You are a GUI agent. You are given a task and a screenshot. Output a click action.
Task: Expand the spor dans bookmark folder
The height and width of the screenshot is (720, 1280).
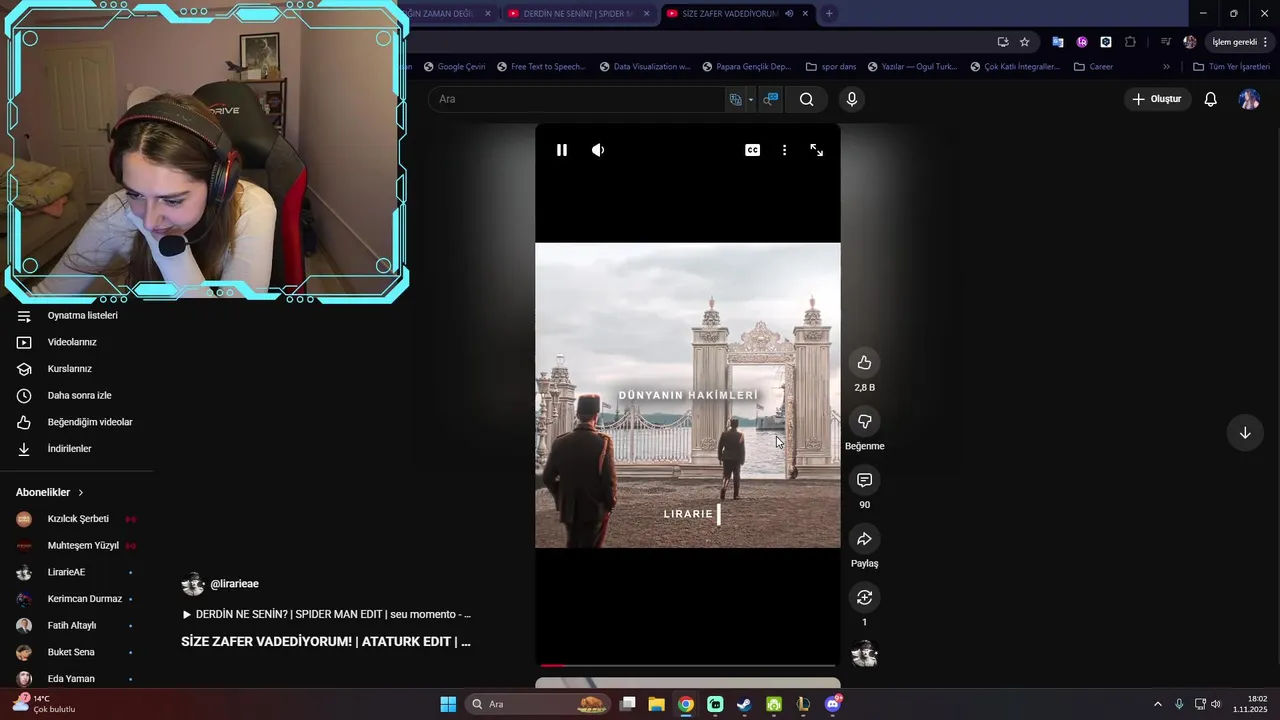830,67
